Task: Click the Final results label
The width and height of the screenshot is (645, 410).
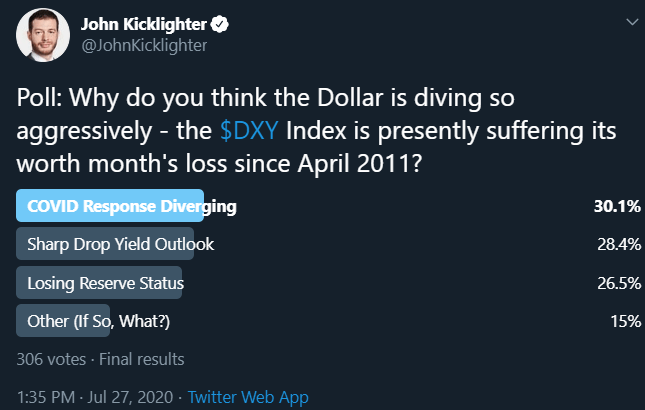Action: 142,359
